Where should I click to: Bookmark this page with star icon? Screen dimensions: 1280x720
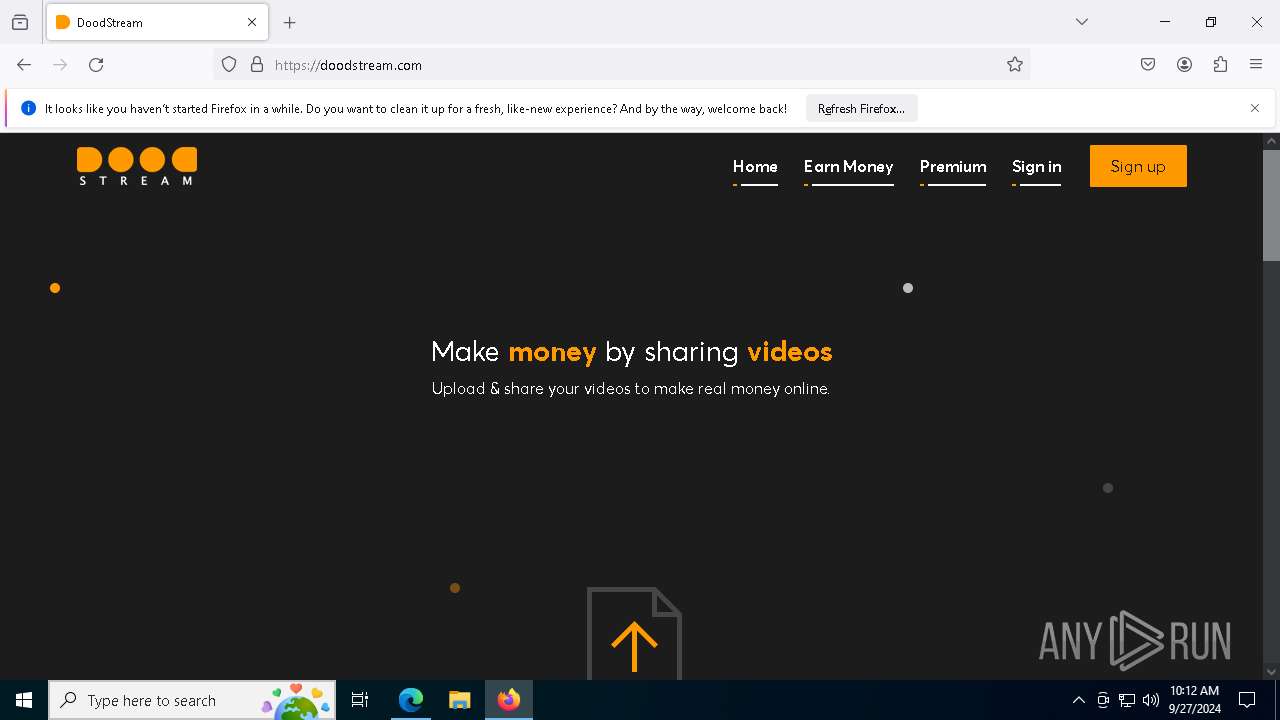(1015, 65)
